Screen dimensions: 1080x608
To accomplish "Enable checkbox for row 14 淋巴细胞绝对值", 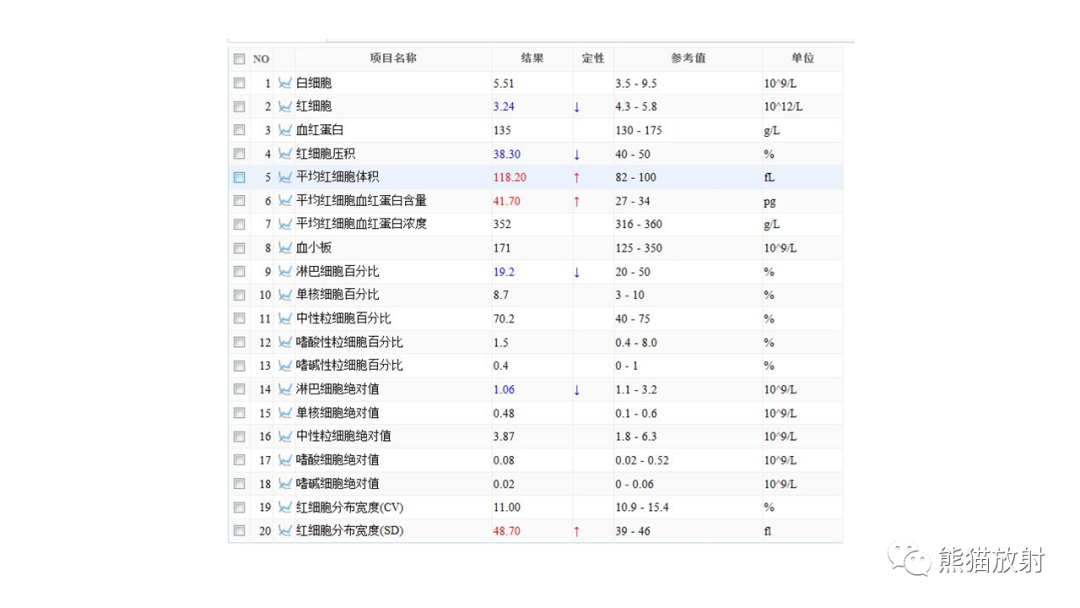I will point(239,389).
